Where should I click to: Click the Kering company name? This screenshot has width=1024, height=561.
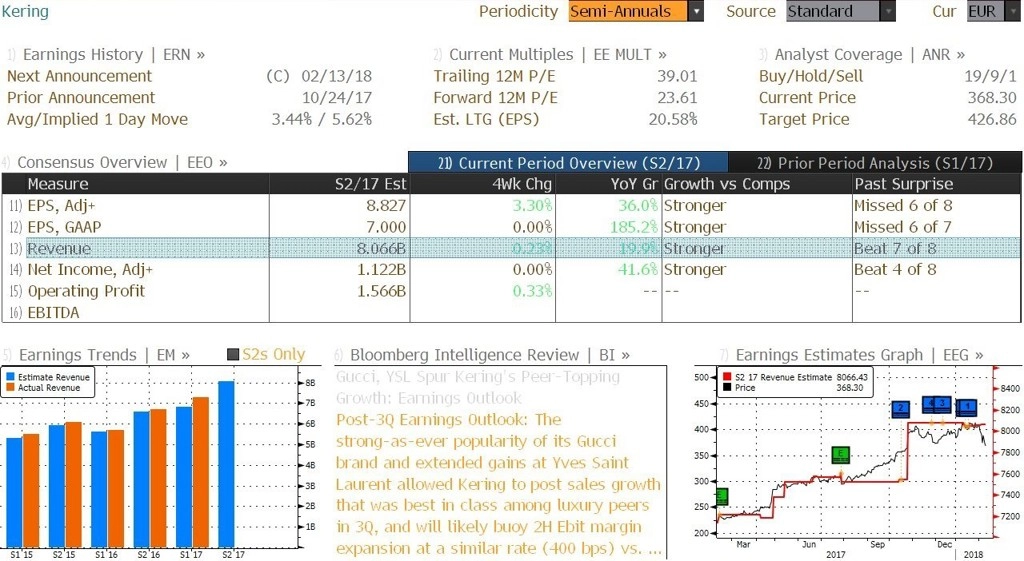[x=25, y=11]
